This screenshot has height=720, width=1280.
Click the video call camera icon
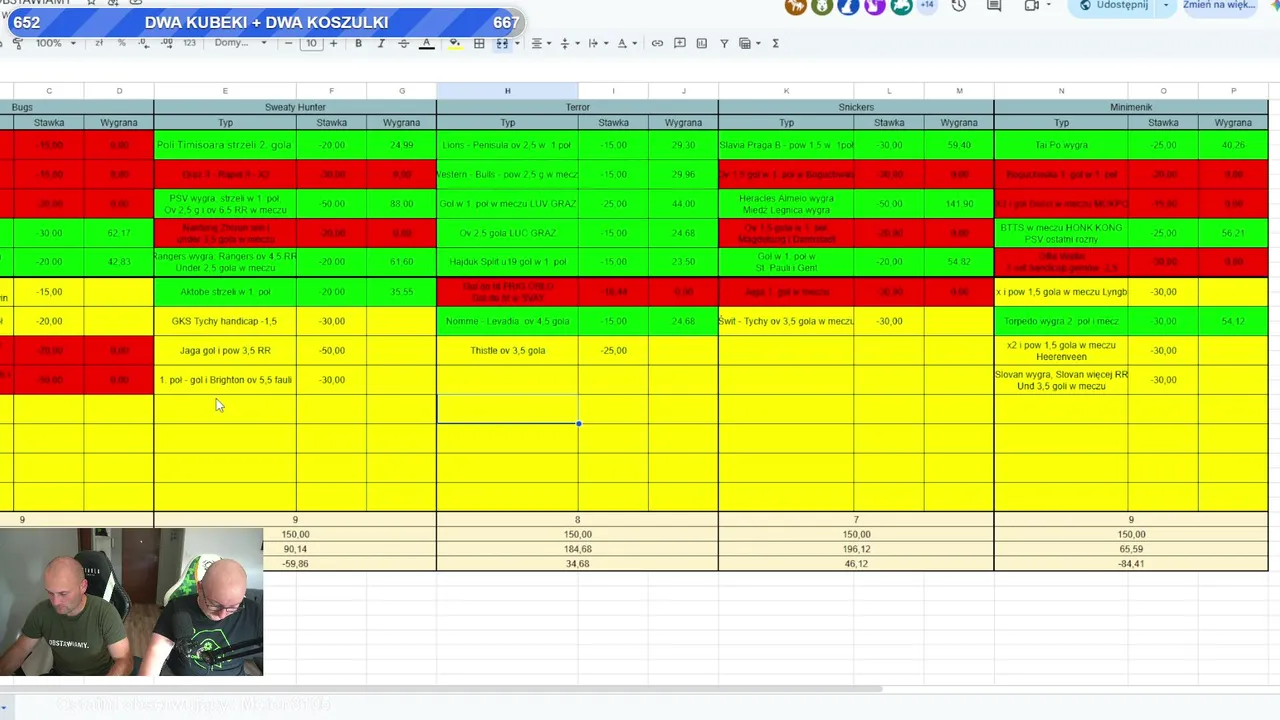(x=1032, y=6)
